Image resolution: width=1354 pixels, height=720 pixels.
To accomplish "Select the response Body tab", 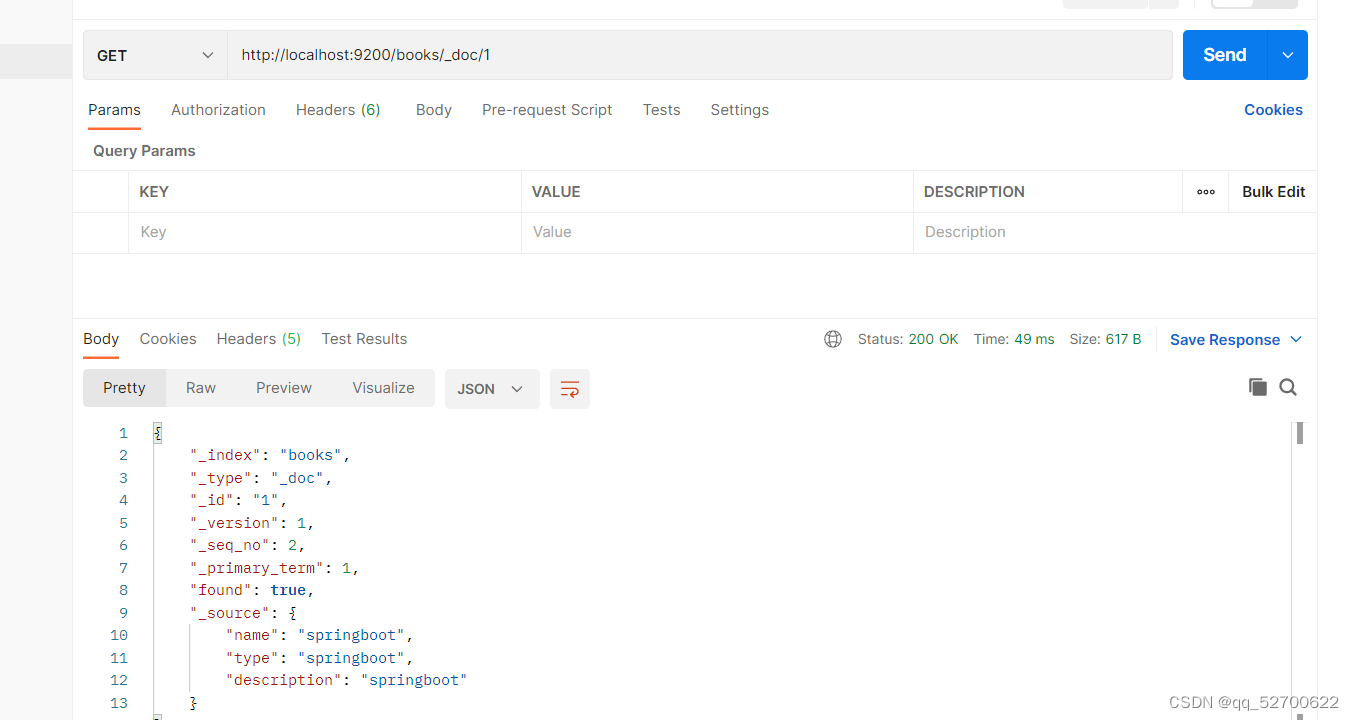I will (101, 339).
